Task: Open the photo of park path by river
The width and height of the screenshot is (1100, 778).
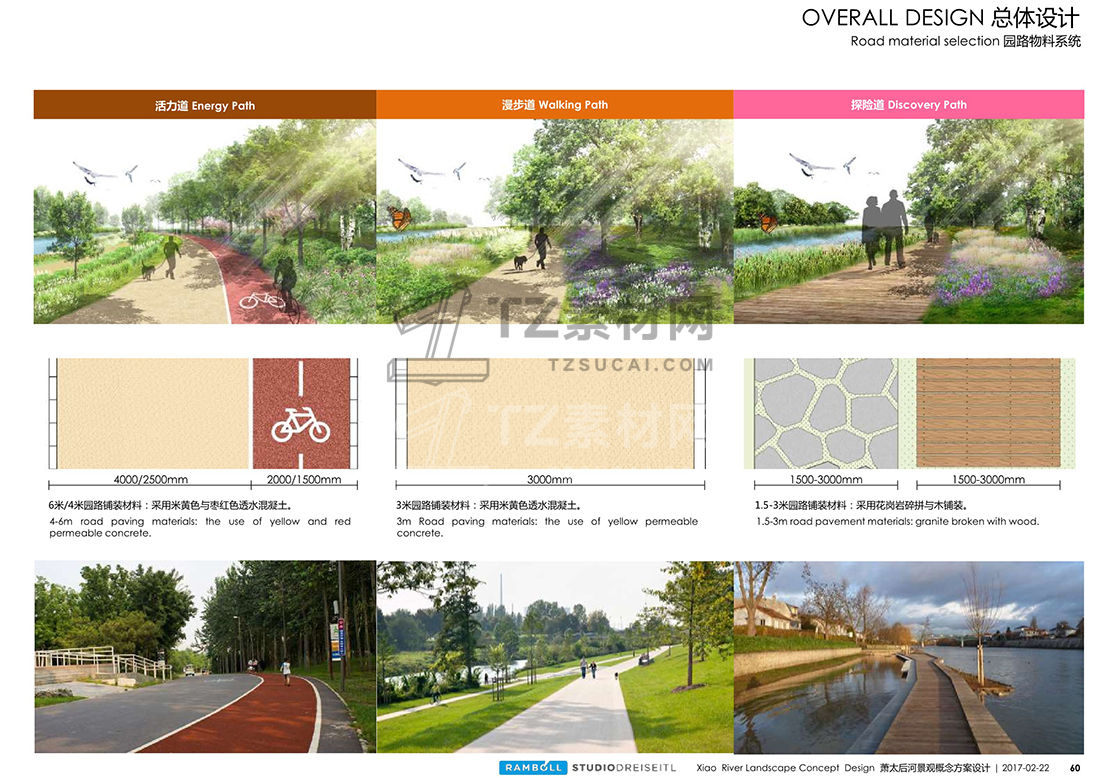Action: point(555,657)
